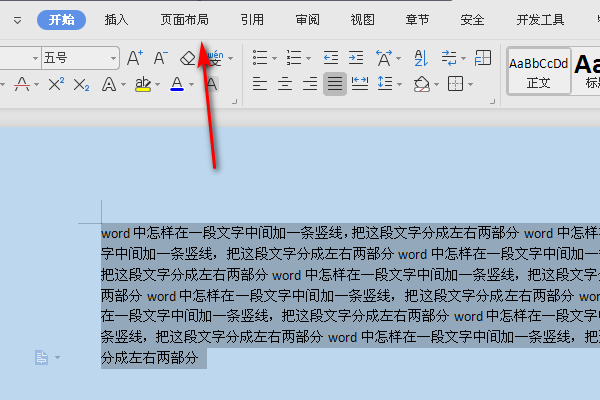600x400 pixels.
Task: Apply superscript X² formatting
Action: [56, 84]
